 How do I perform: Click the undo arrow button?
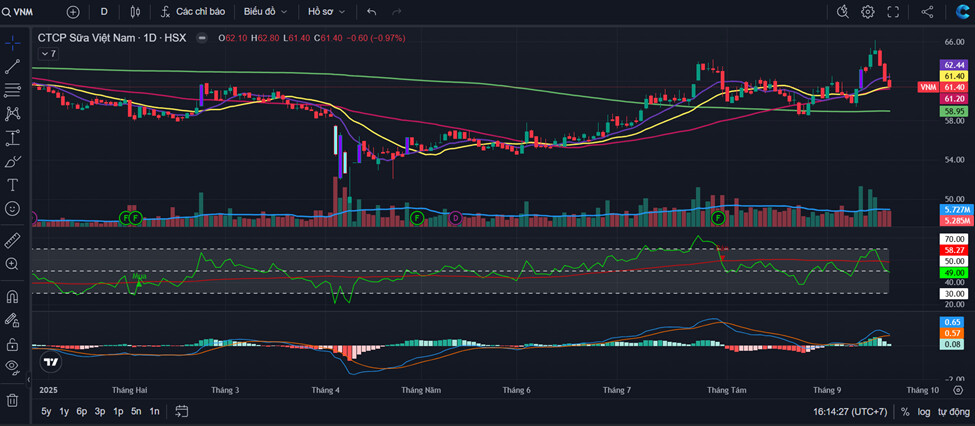pyautogui.click(x=372, y=12)
